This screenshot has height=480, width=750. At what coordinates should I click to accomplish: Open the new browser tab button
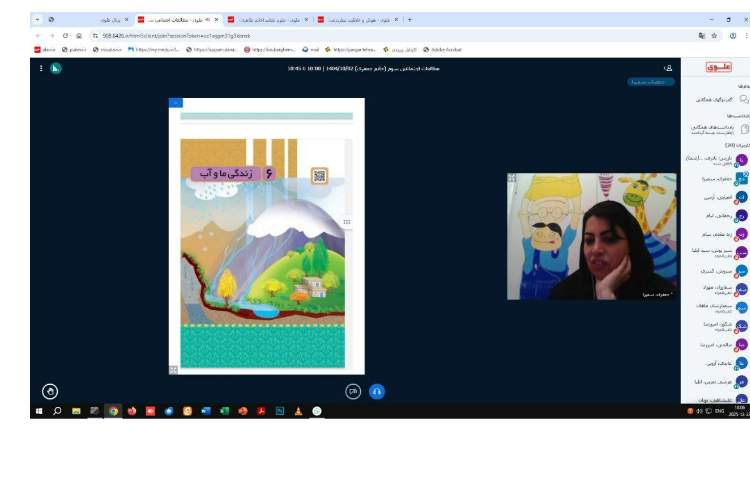[410, 19]
